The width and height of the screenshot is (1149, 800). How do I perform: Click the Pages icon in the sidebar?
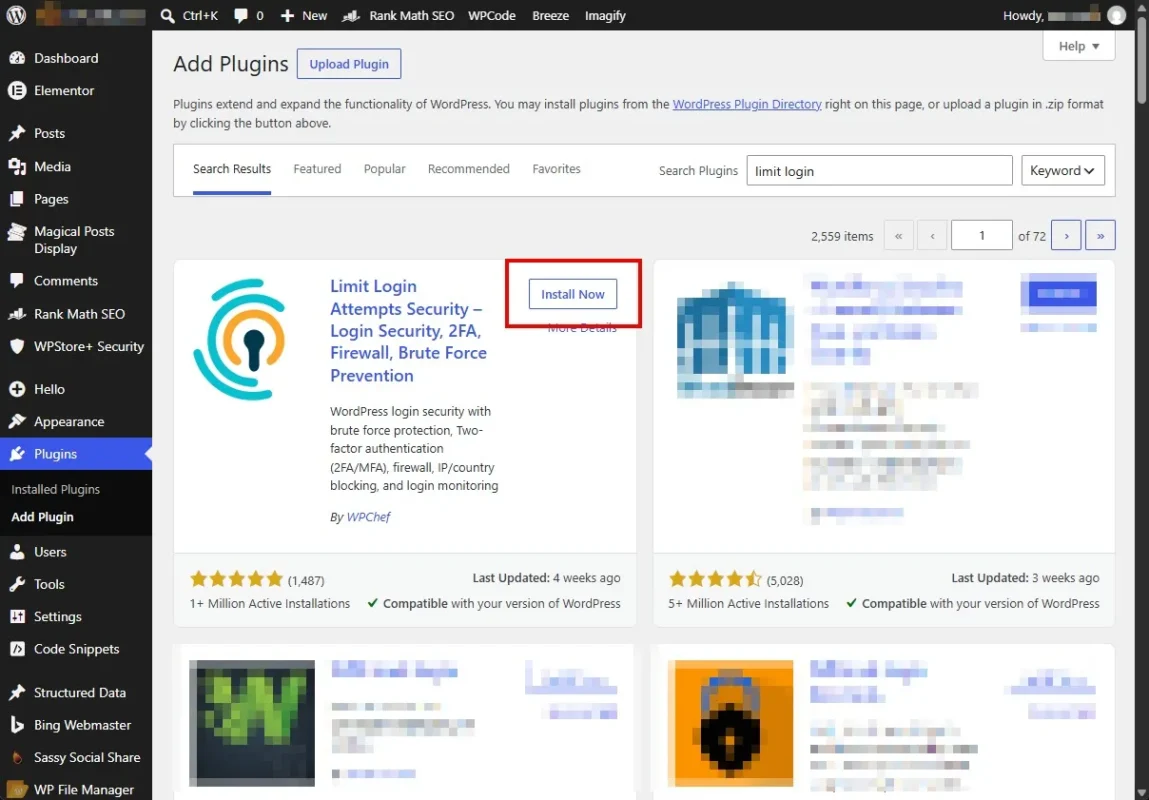coord(17,199)
